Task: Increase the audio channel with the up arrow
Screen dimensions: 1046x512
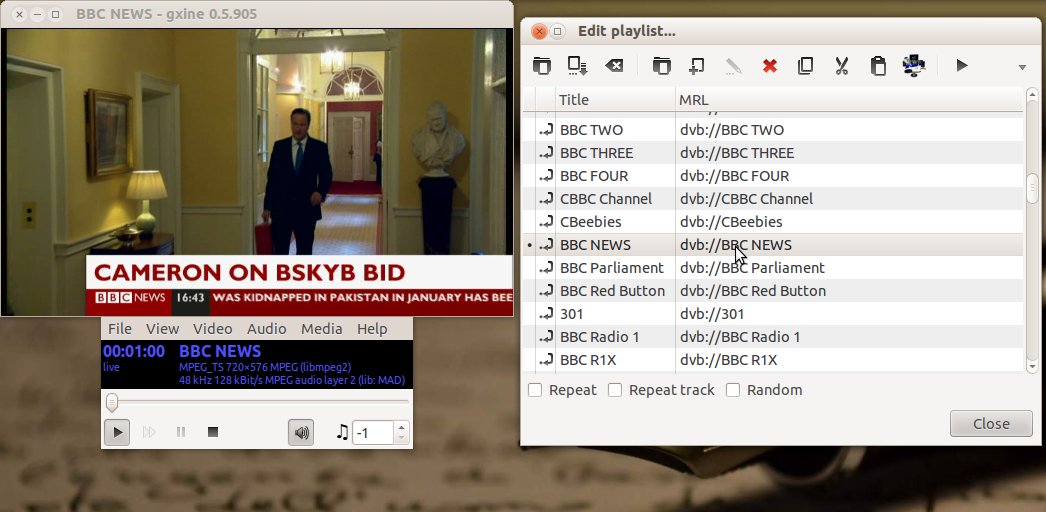Action: pyautogui.click(x=401, y=427)
